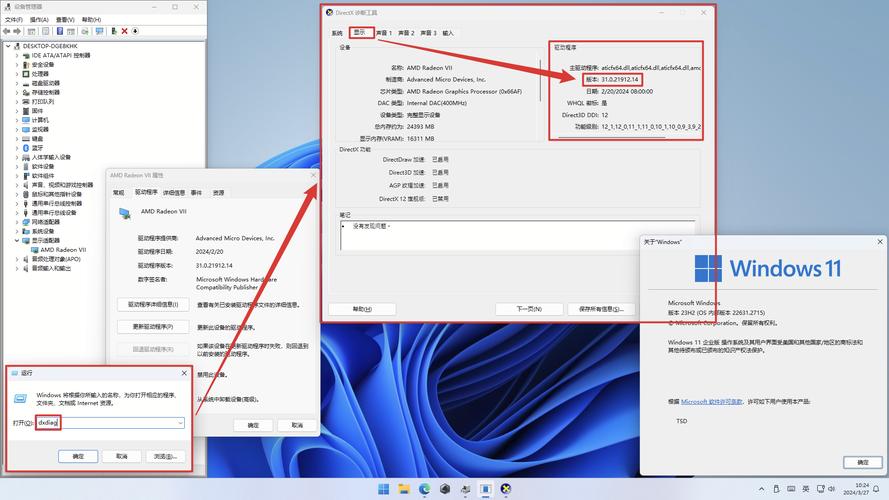
Task: Click the blue help icon in Device Manager toolbar
Action: [60, 31]
